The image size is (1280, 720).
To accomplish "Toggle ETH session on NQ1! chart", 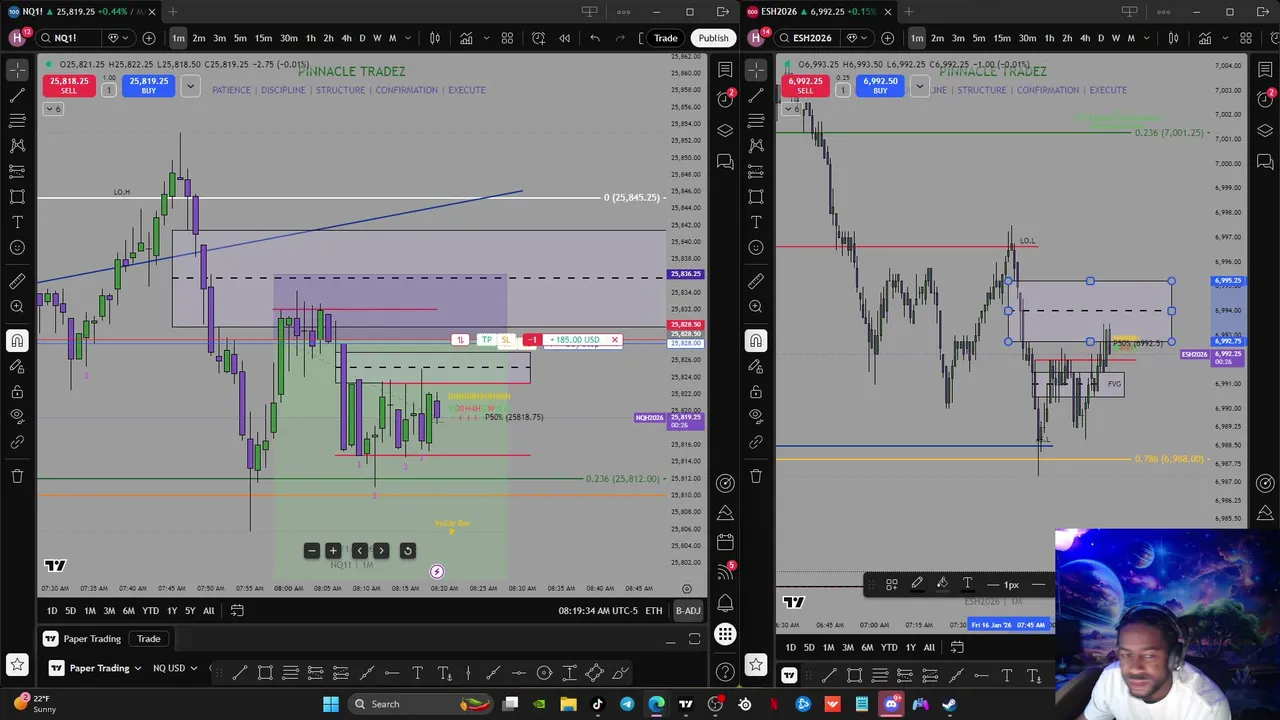I will (x=654, y=611).
